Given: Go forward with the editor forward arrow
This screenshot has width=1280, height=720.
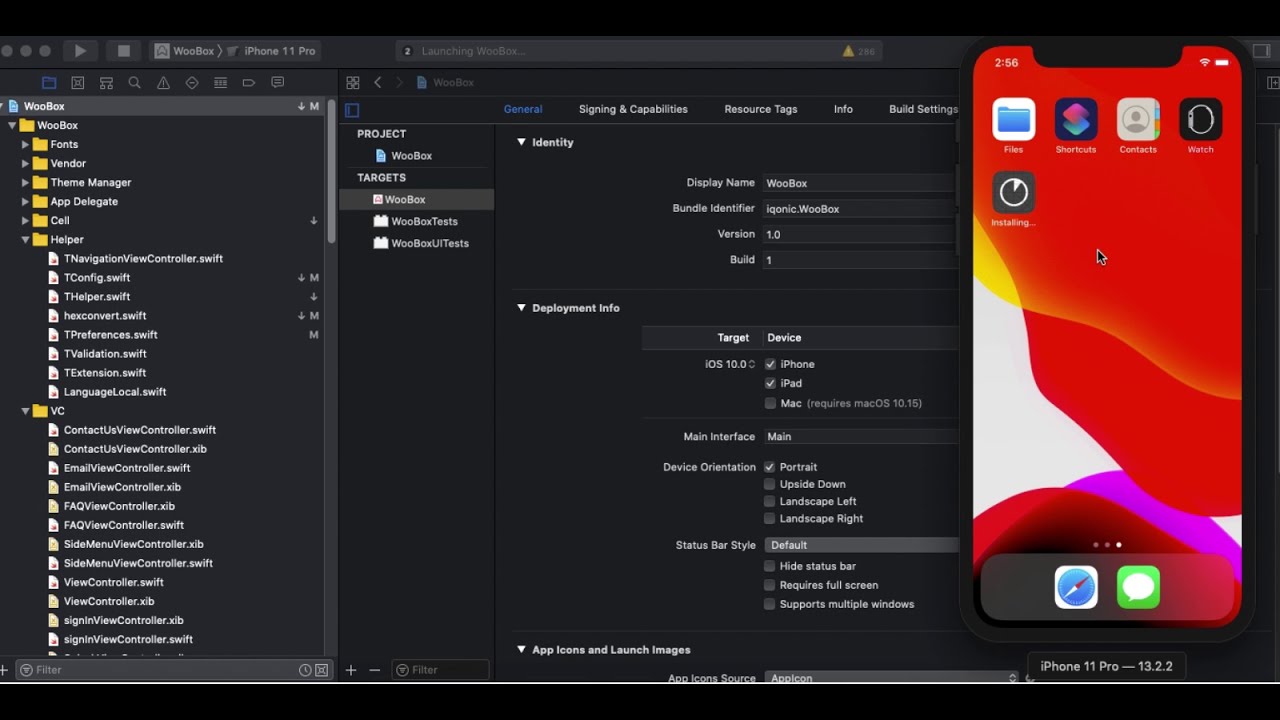Looking at the screenshot, I should click(x=399, y=83).
